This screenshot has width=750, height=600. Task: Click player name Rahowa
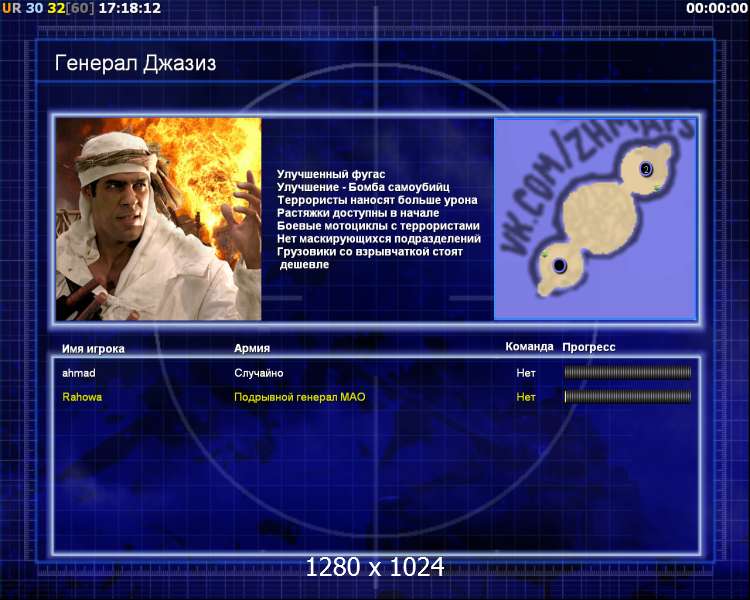pyautogui.click(x=82, y=397)
